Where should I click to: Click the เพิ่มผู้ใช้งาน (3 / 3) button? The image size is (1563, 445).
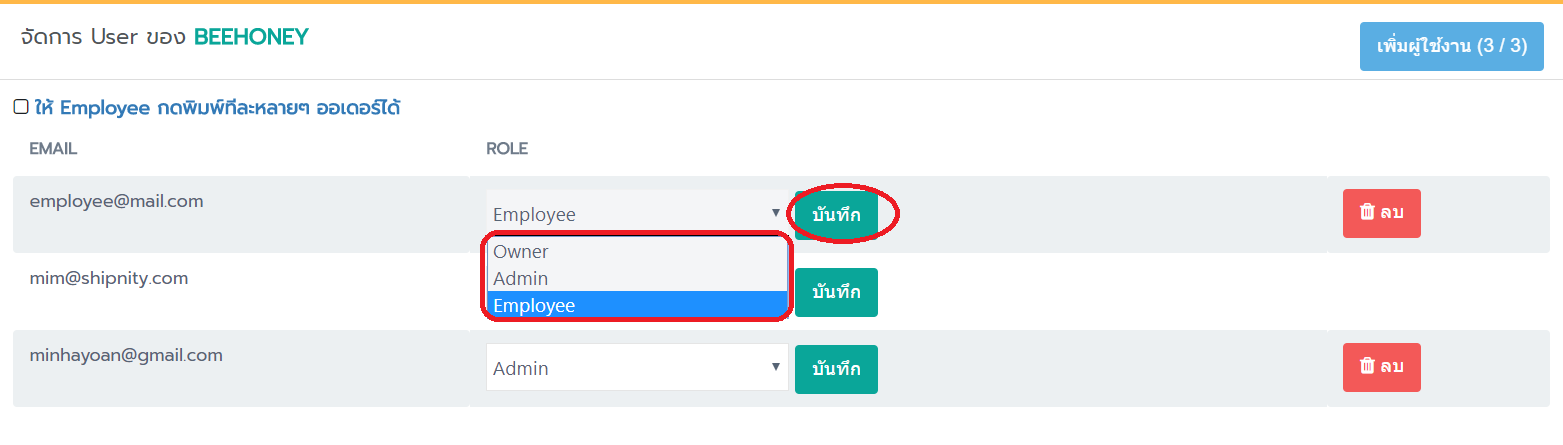1451,46
